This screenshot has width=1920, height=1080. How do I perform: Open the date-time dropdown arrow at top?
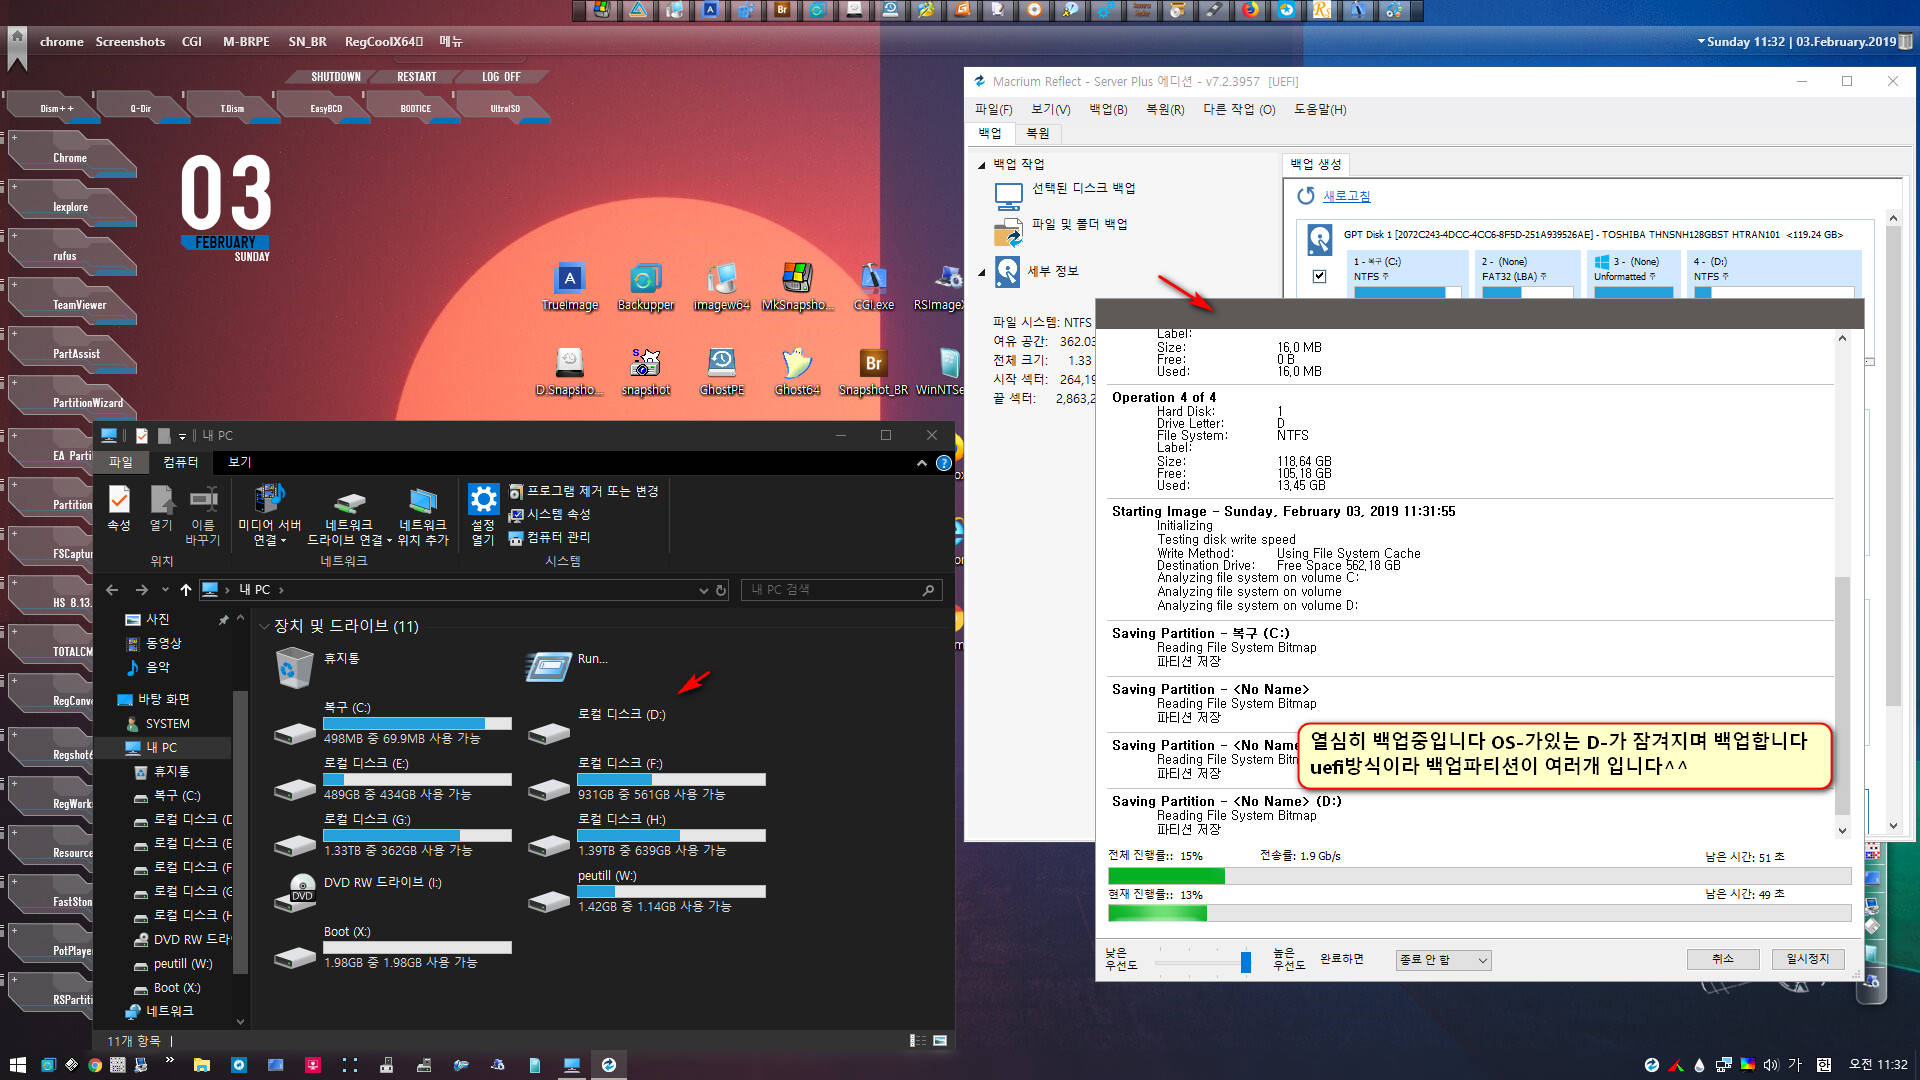1701,42
